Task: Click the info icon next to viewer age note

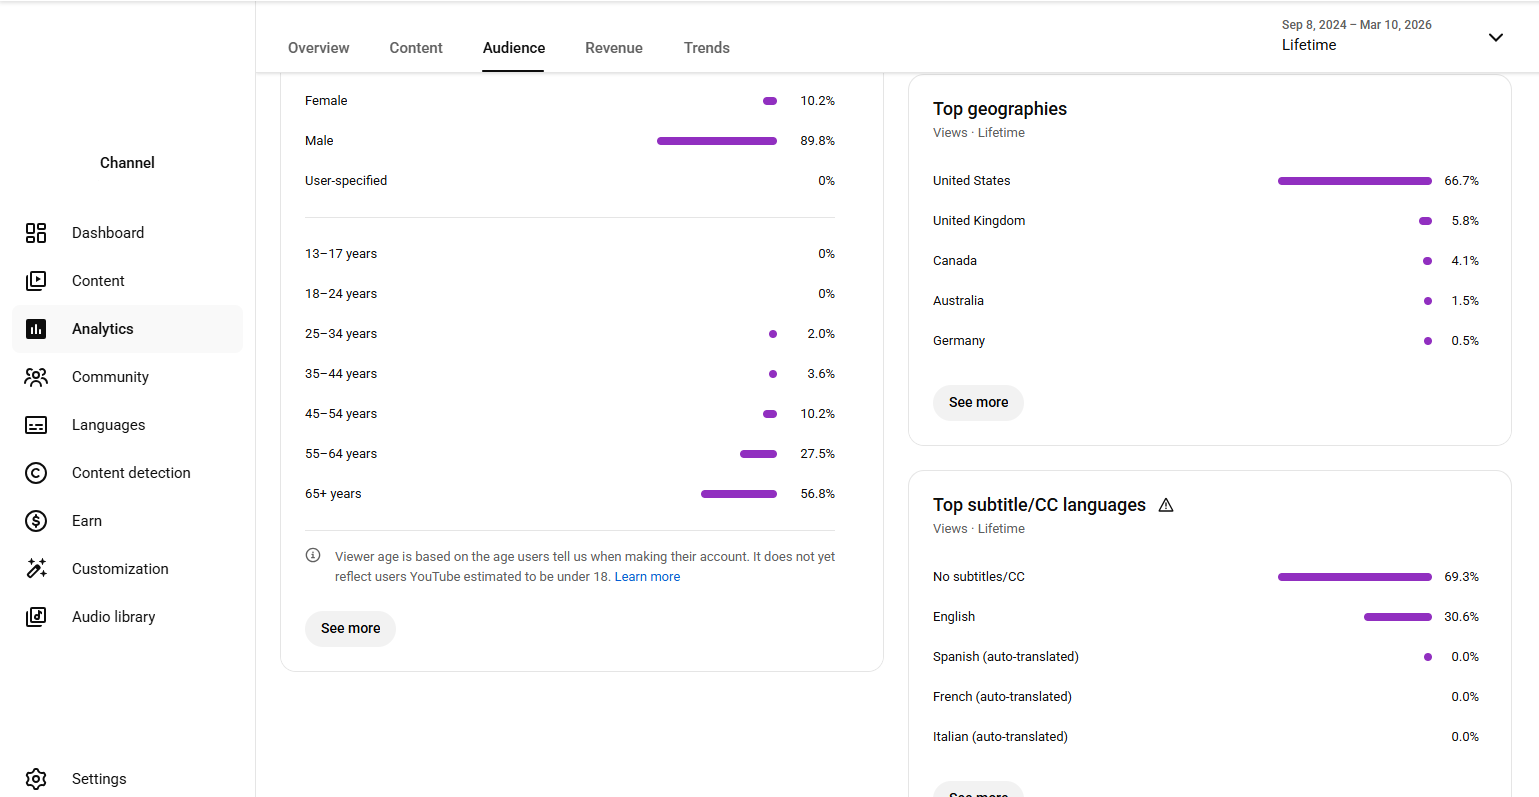Action: pos(313,556)
